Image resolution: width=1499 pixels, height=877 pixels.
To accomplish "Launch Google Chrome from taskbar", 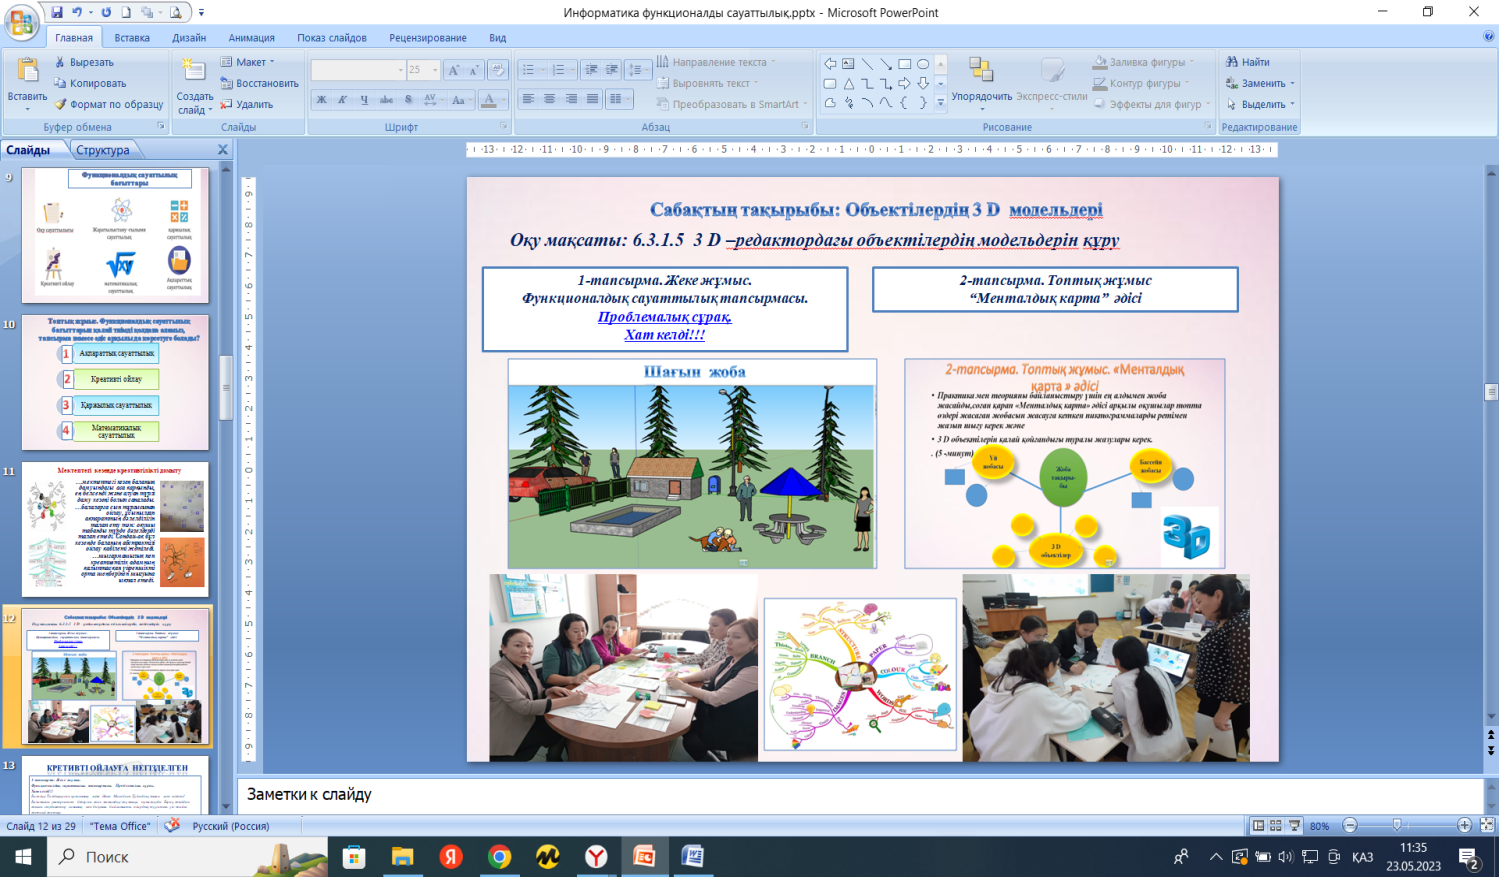I will point(499,857).
